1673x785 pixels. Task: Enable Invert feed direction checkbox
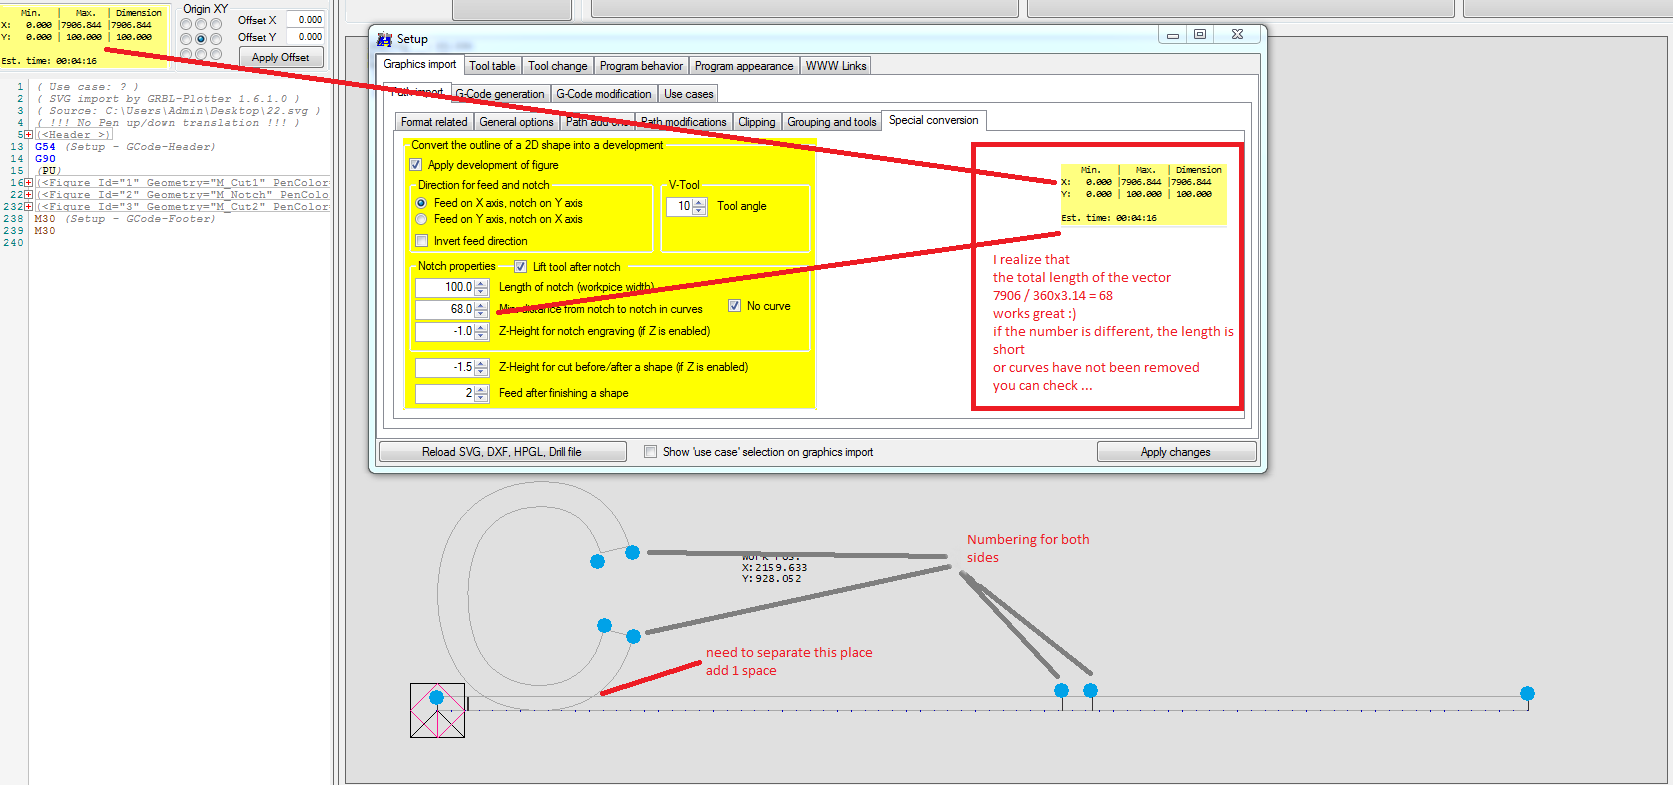tap(421, 241)
